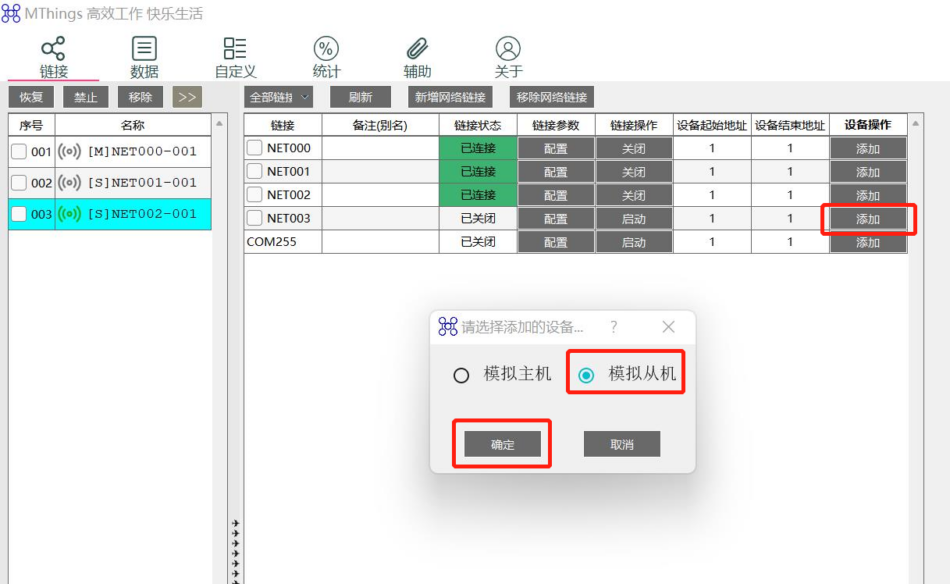Click the COM255 link name
950x584 pixels.
pos(271,242)
